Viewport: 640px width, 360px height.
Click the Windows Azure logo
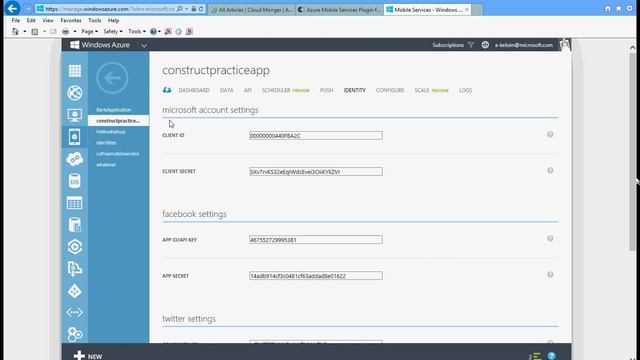[x=100, y=45]
